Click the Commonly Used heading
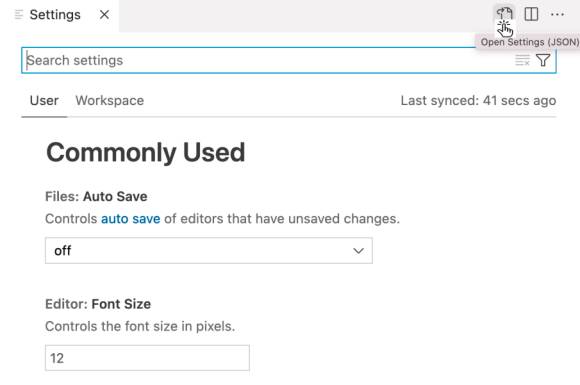580x385 pixels. (145, 152)
